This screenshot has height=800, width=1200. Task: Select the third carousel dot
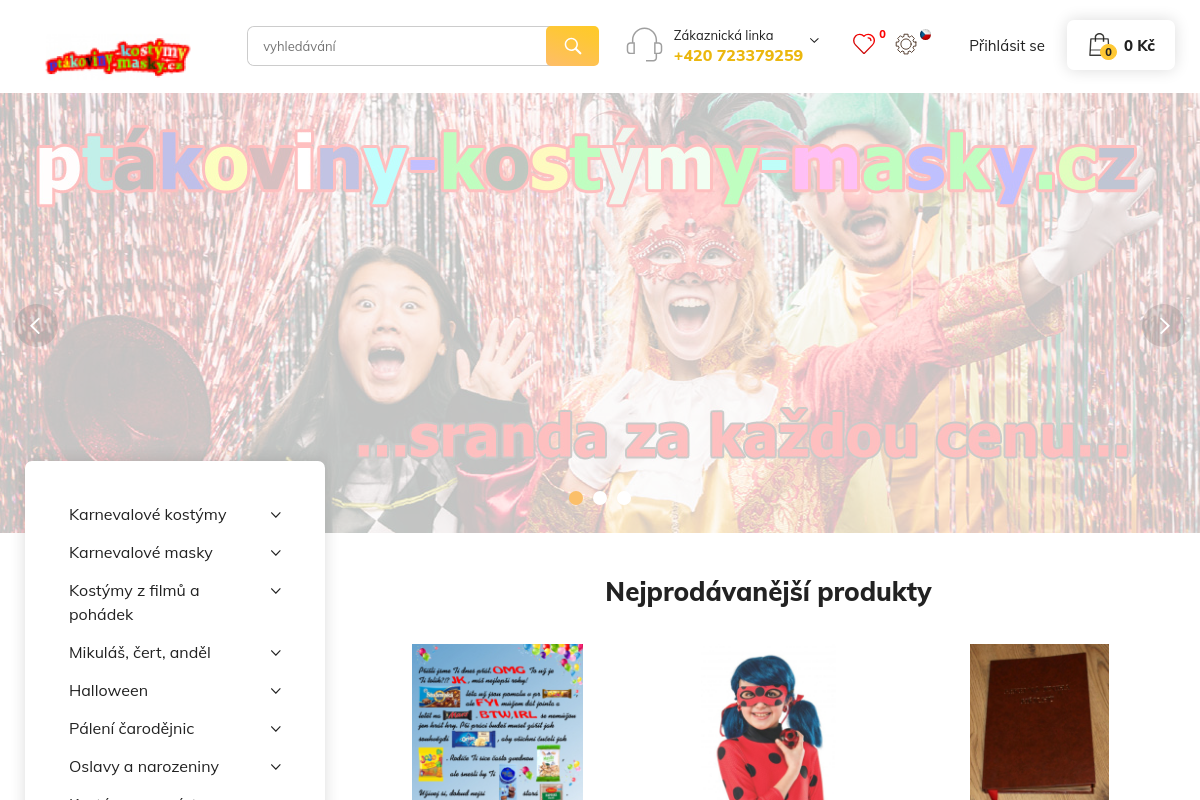(x=624, y=498)
